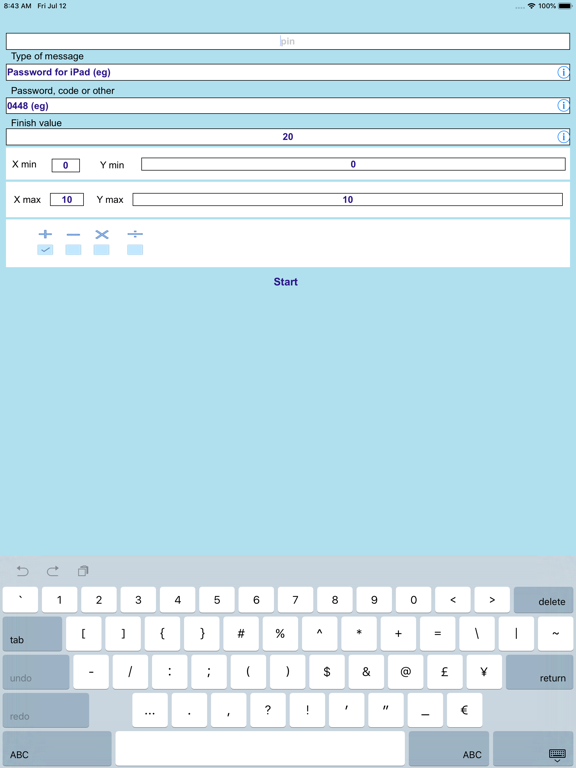Select the X min value field
Viewport: 576px width, 768px height.
tap(66, 165)
